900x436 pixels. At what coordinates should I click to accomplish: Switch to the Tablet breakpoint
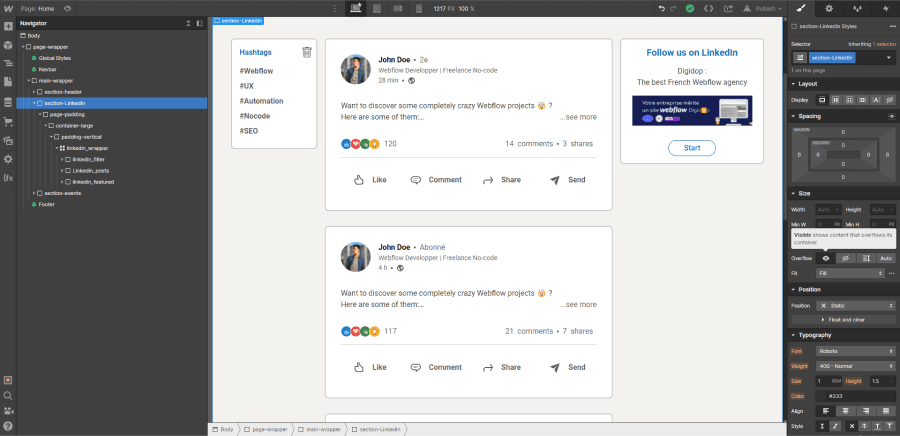[x=377, y=9]
